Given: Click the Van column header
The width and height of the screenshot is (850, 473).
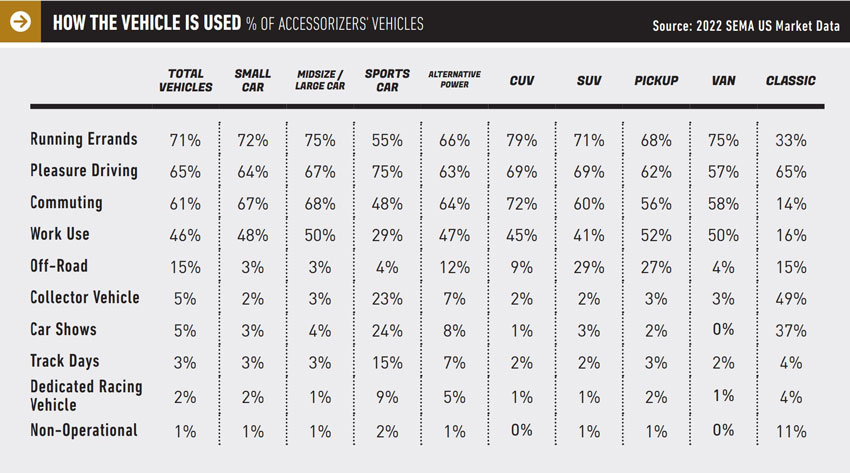Looking at the screenshot, I should click(x=723, y=80).
